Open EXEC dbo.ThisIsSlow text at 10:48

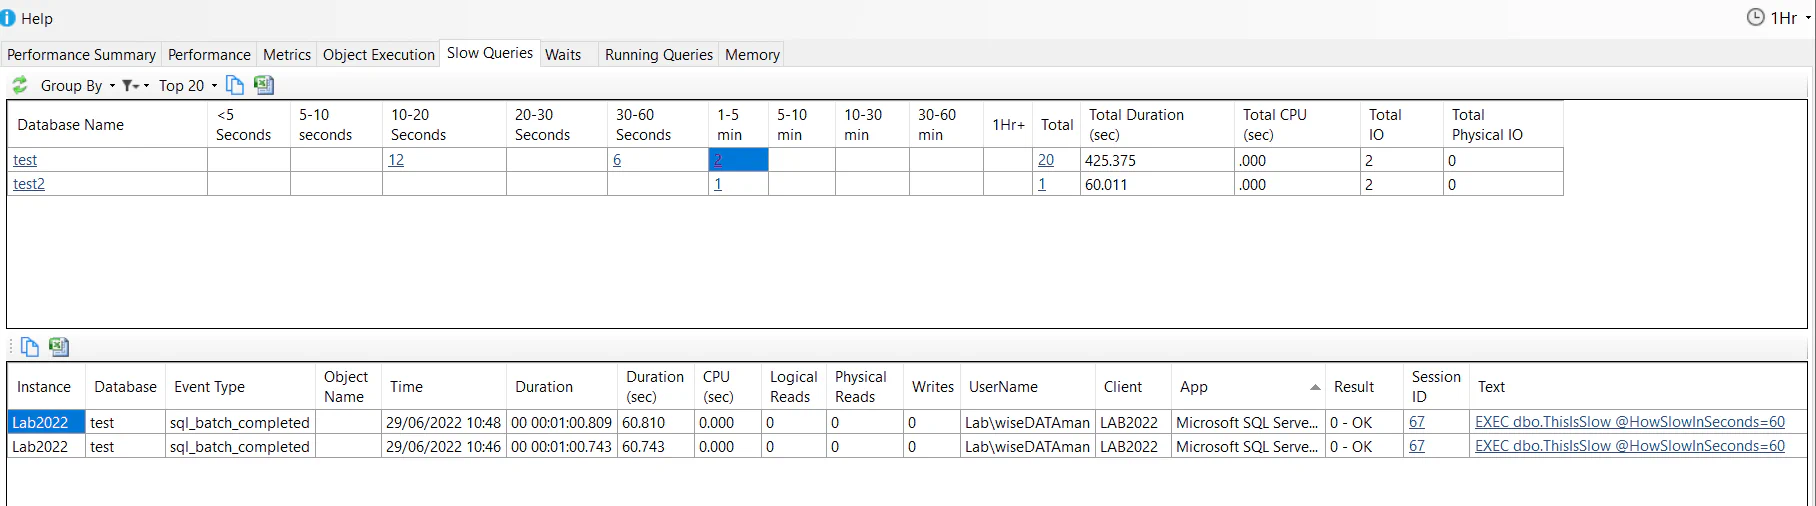point(1630,422)
